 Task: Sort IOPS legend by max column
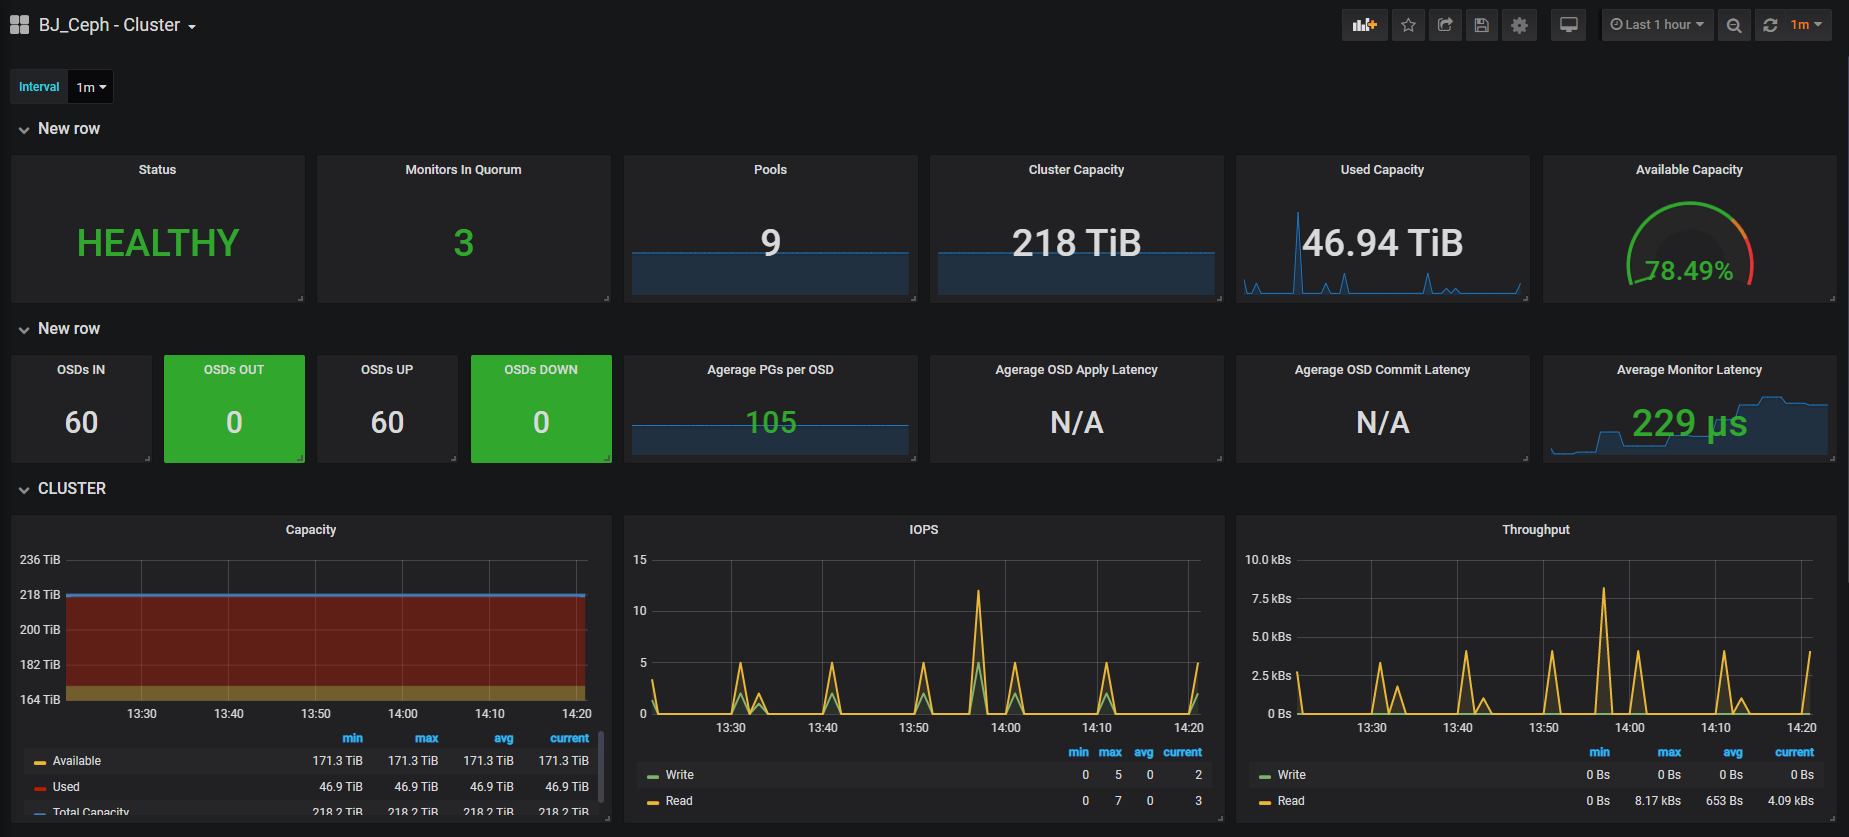(1110, 752)
